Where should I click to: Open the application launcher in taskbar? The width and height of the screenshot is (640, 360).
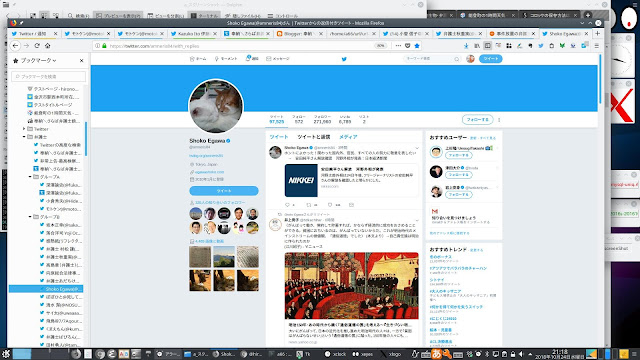point(6,354)
